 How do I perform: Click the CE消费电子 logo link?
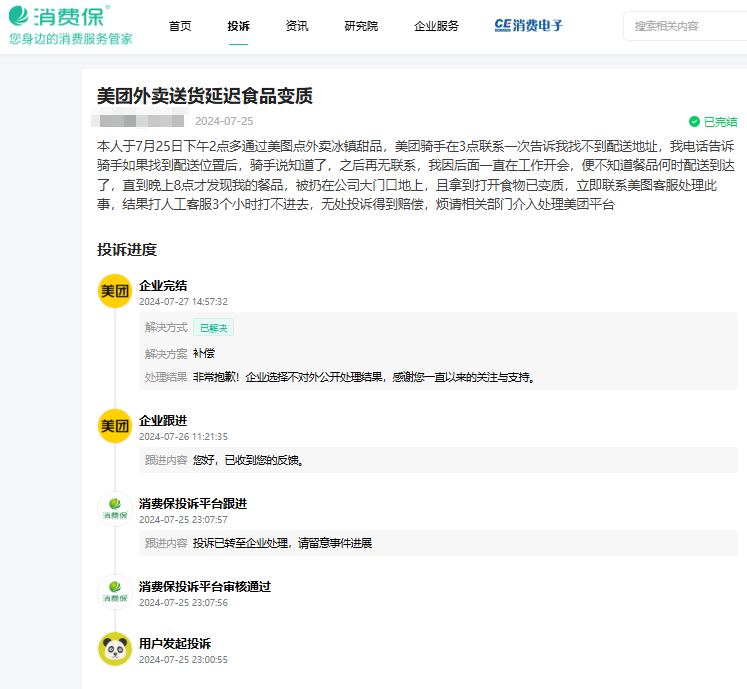click(528, 25)
